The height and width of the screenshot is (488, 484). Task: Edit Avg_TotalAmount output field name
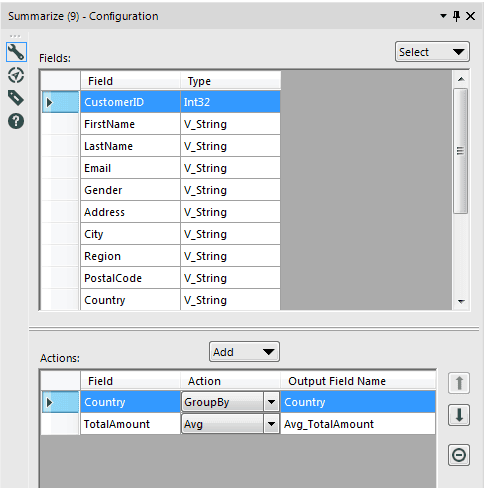(358, 424)
